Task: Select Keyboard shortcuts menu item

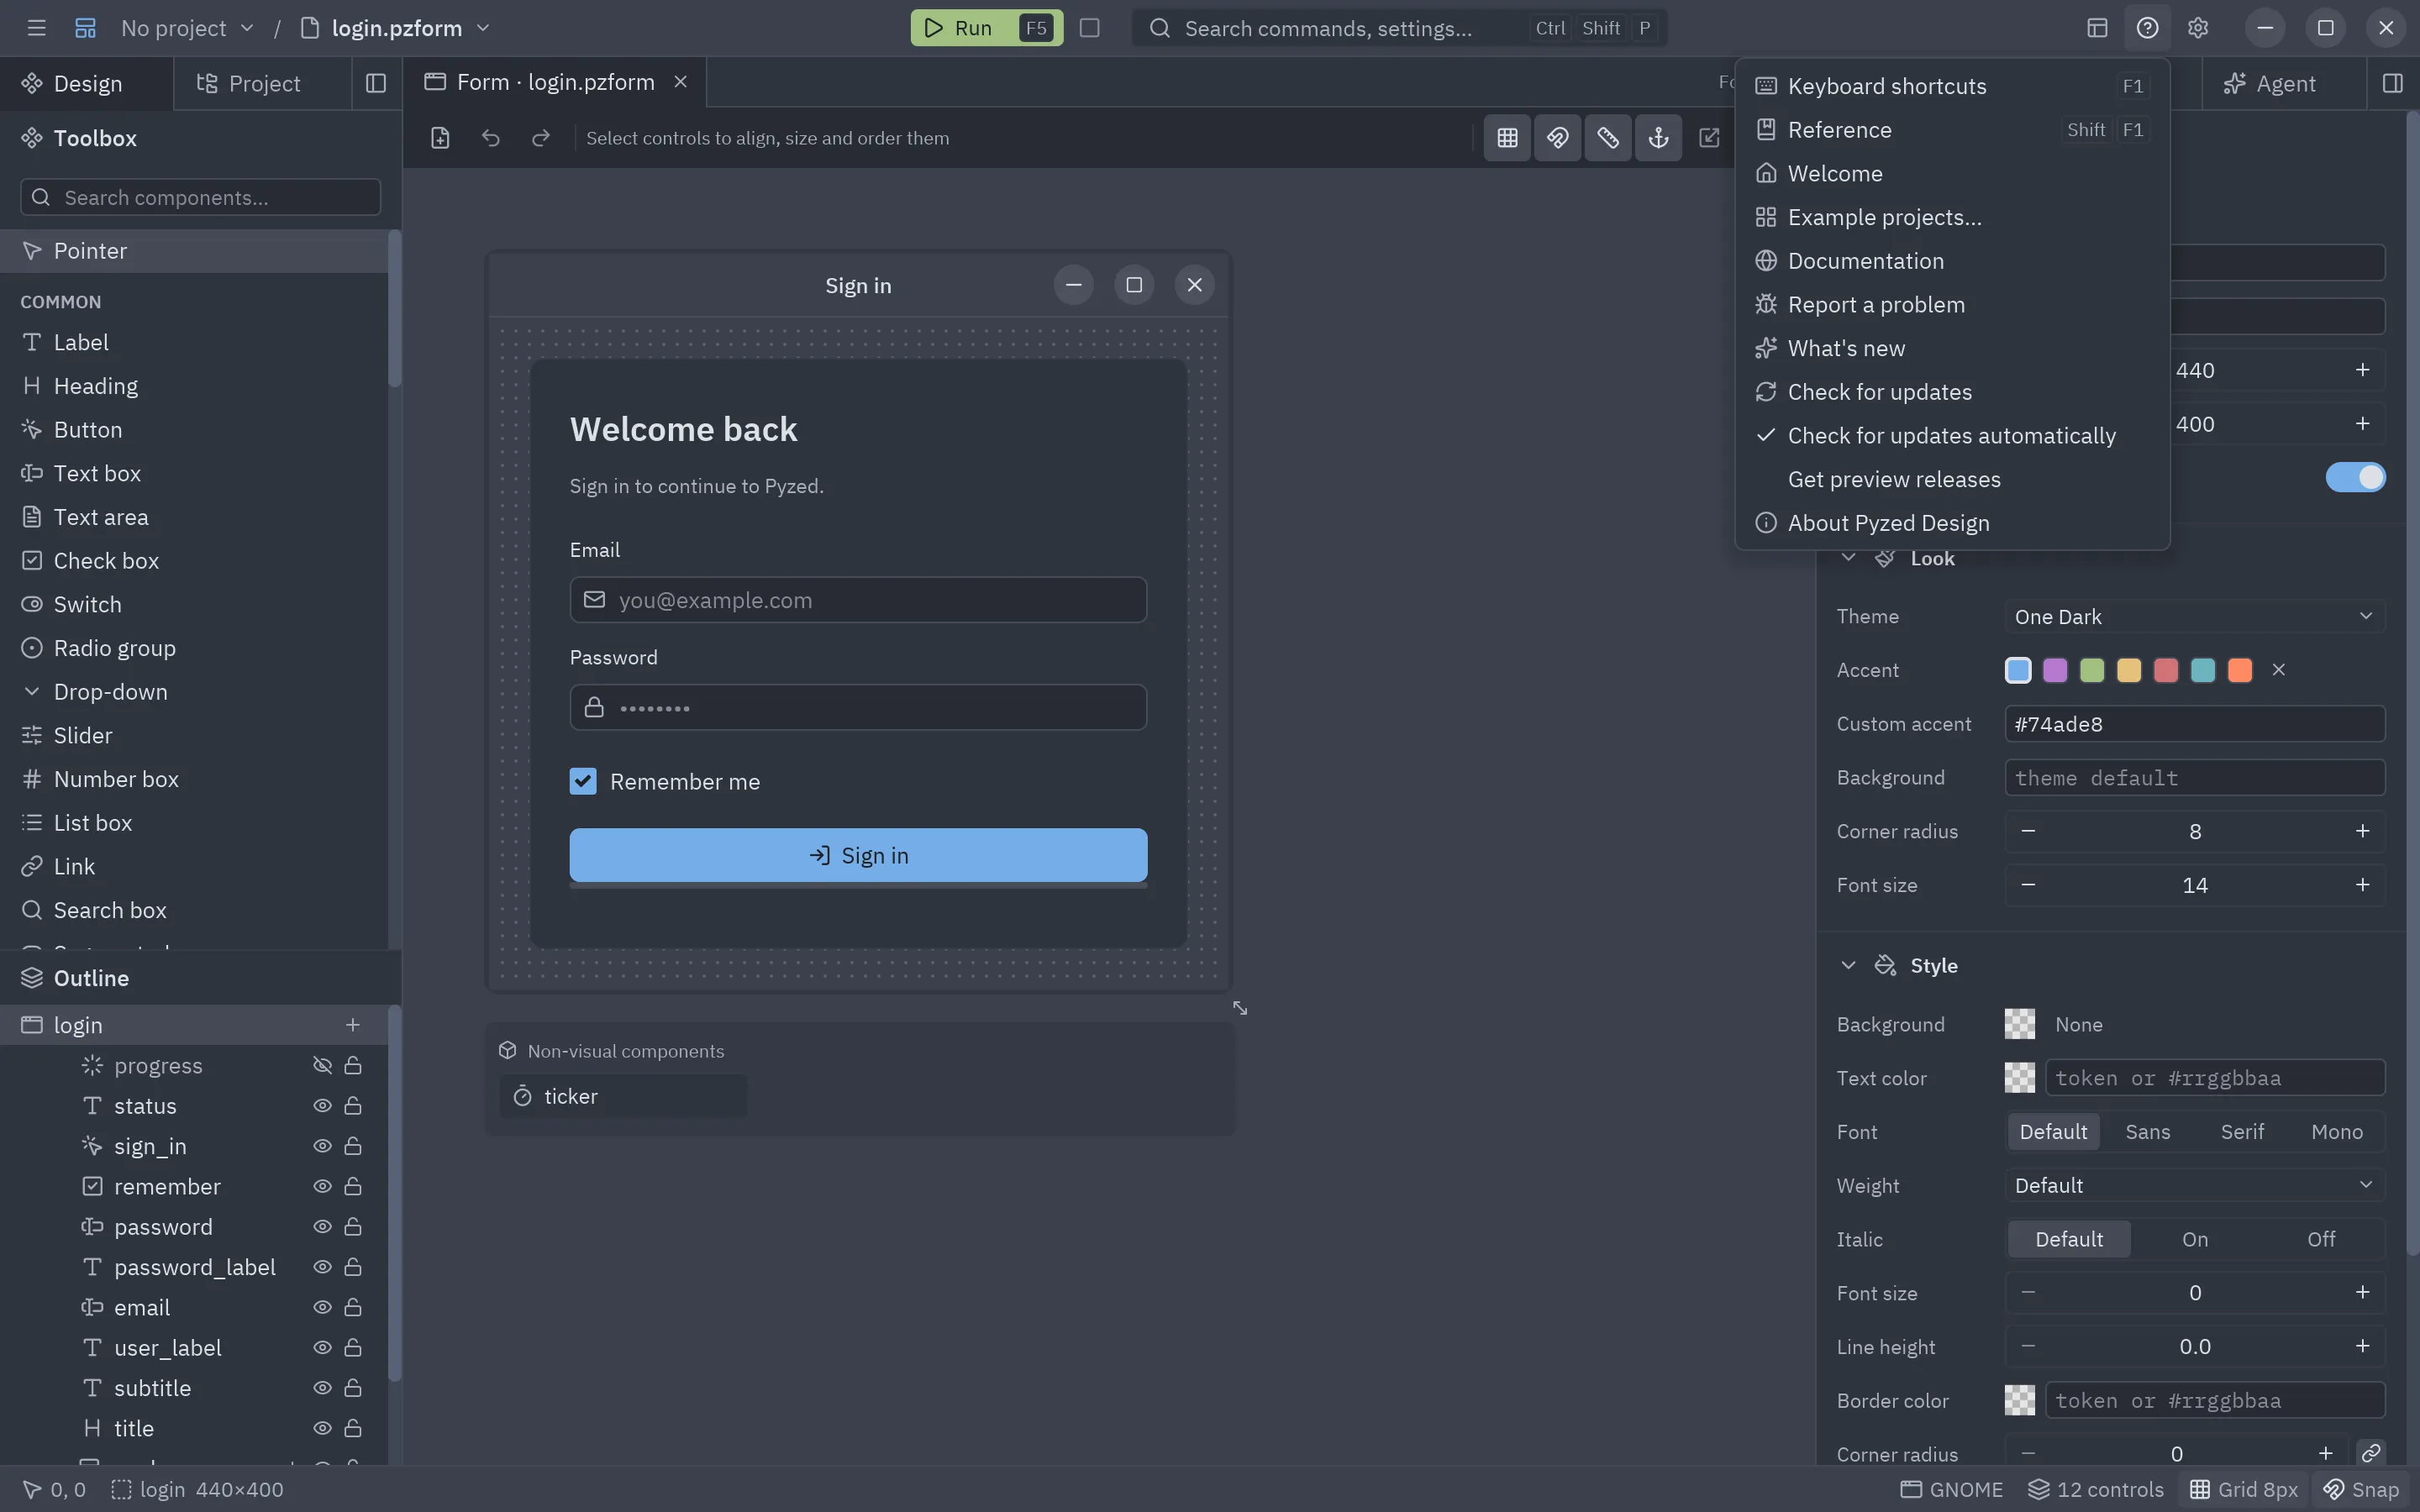Action: (1952, 87)
